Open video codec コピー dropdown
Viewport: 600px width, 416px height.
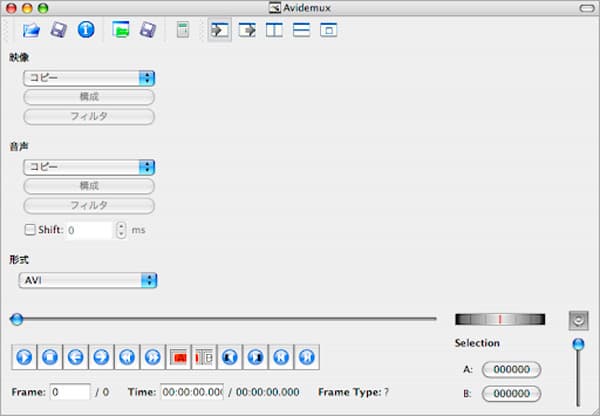(89, 78)
